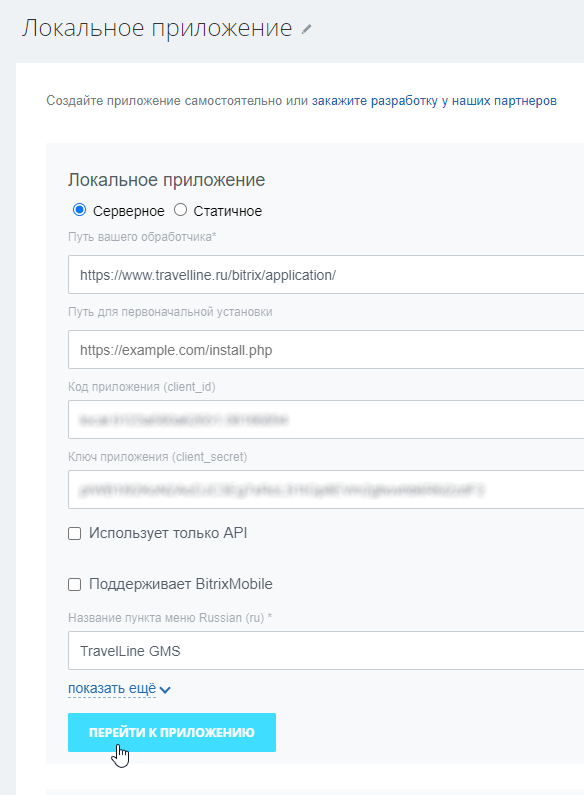Enable the Использует только API checkbox

[x=75, y=533]
